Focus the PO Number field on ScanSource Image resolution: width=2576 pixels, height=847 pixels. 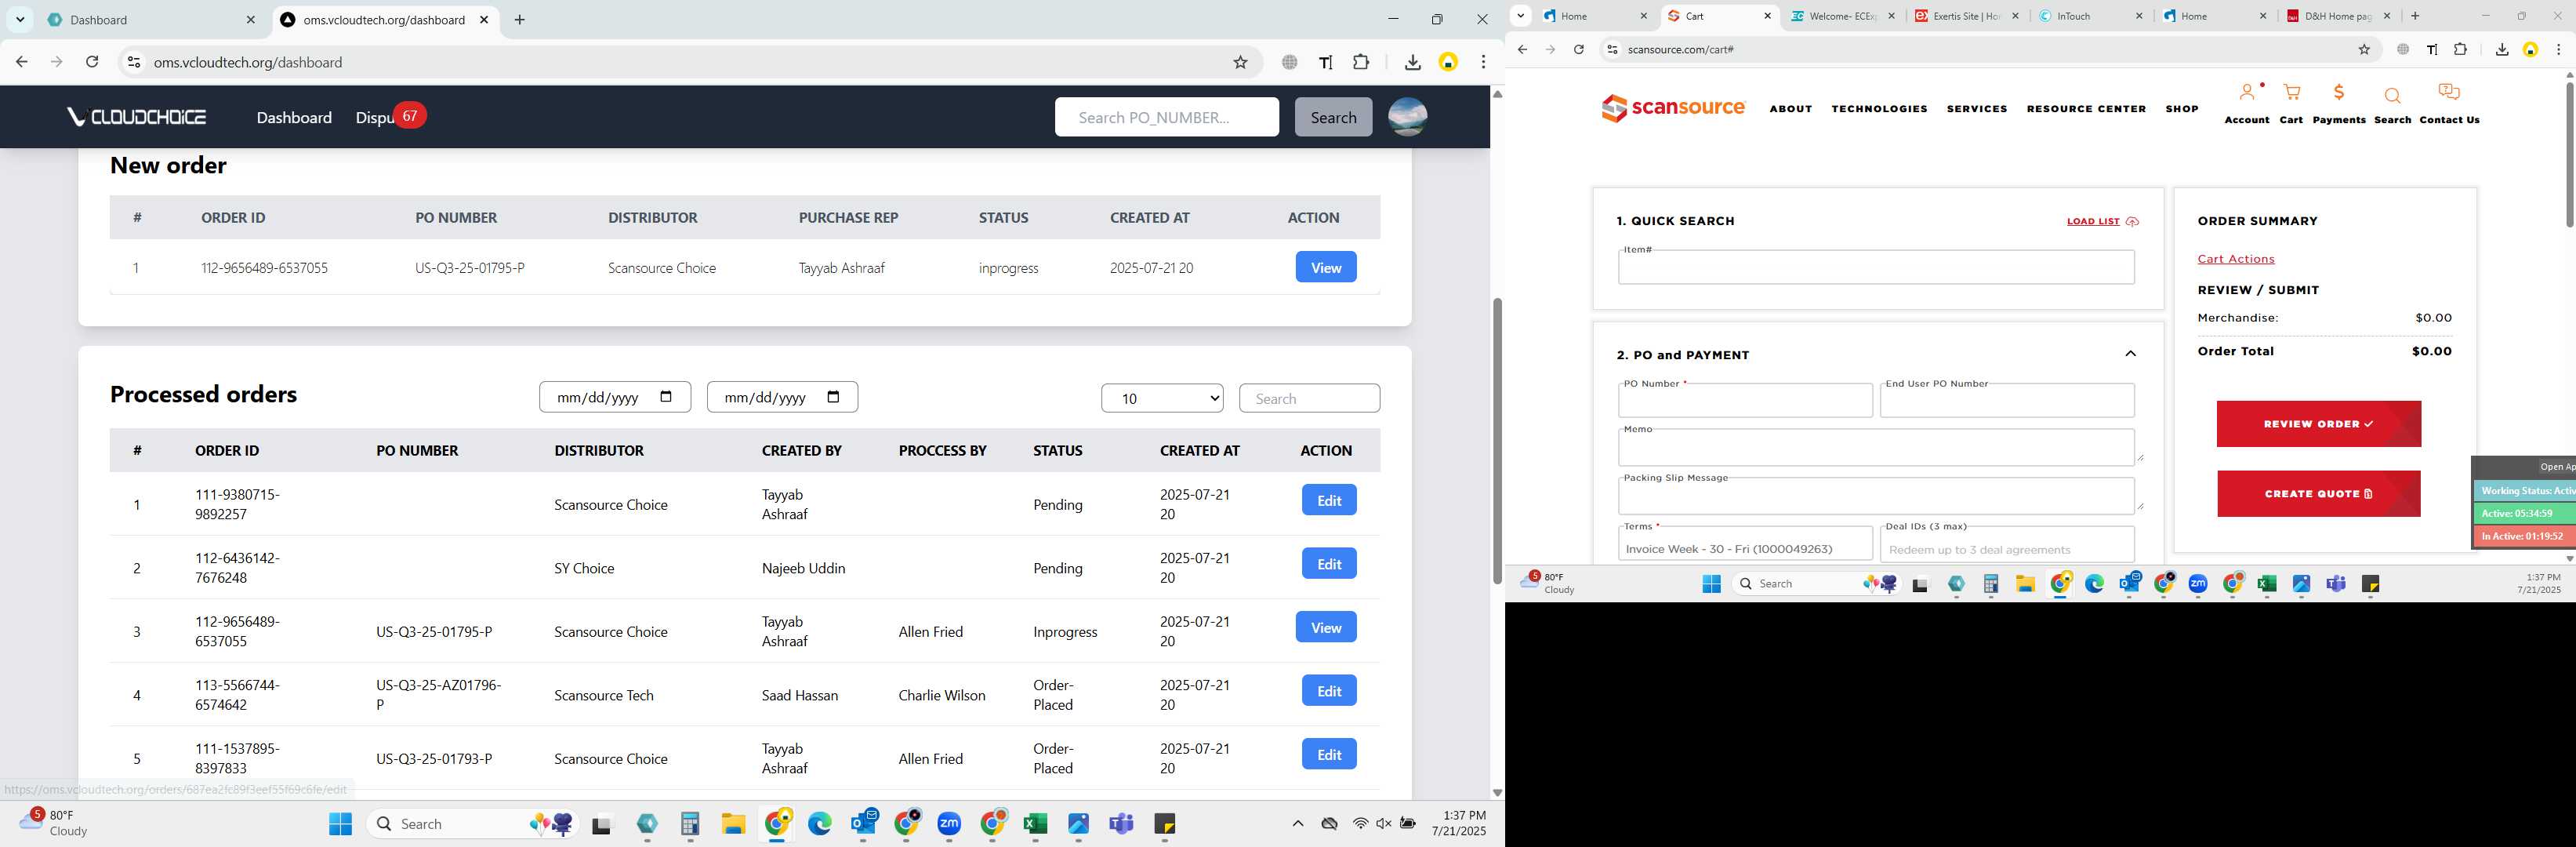point(1745,401)
